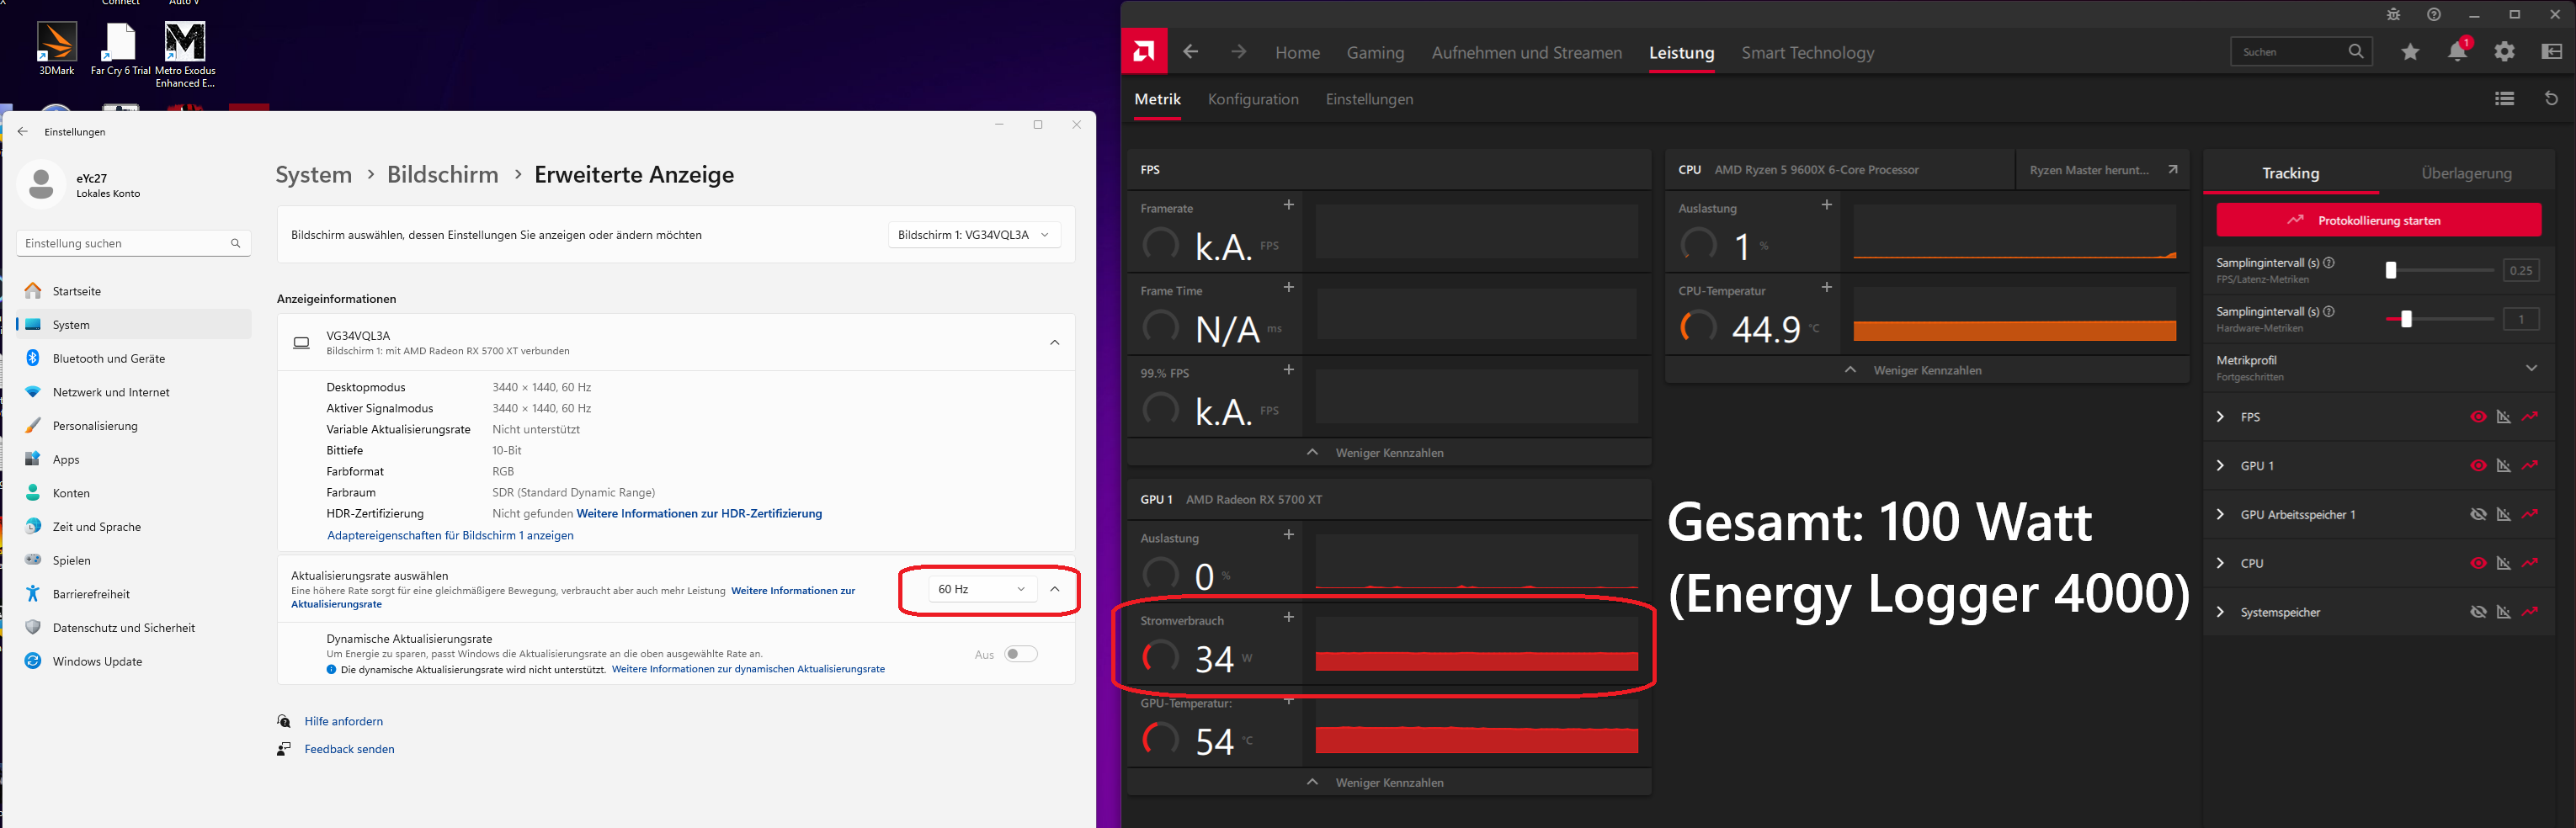Screen dimensions: 2576x828
Task: Expand the Systemspeicher tracking group
Action: tap(2220, 612)
